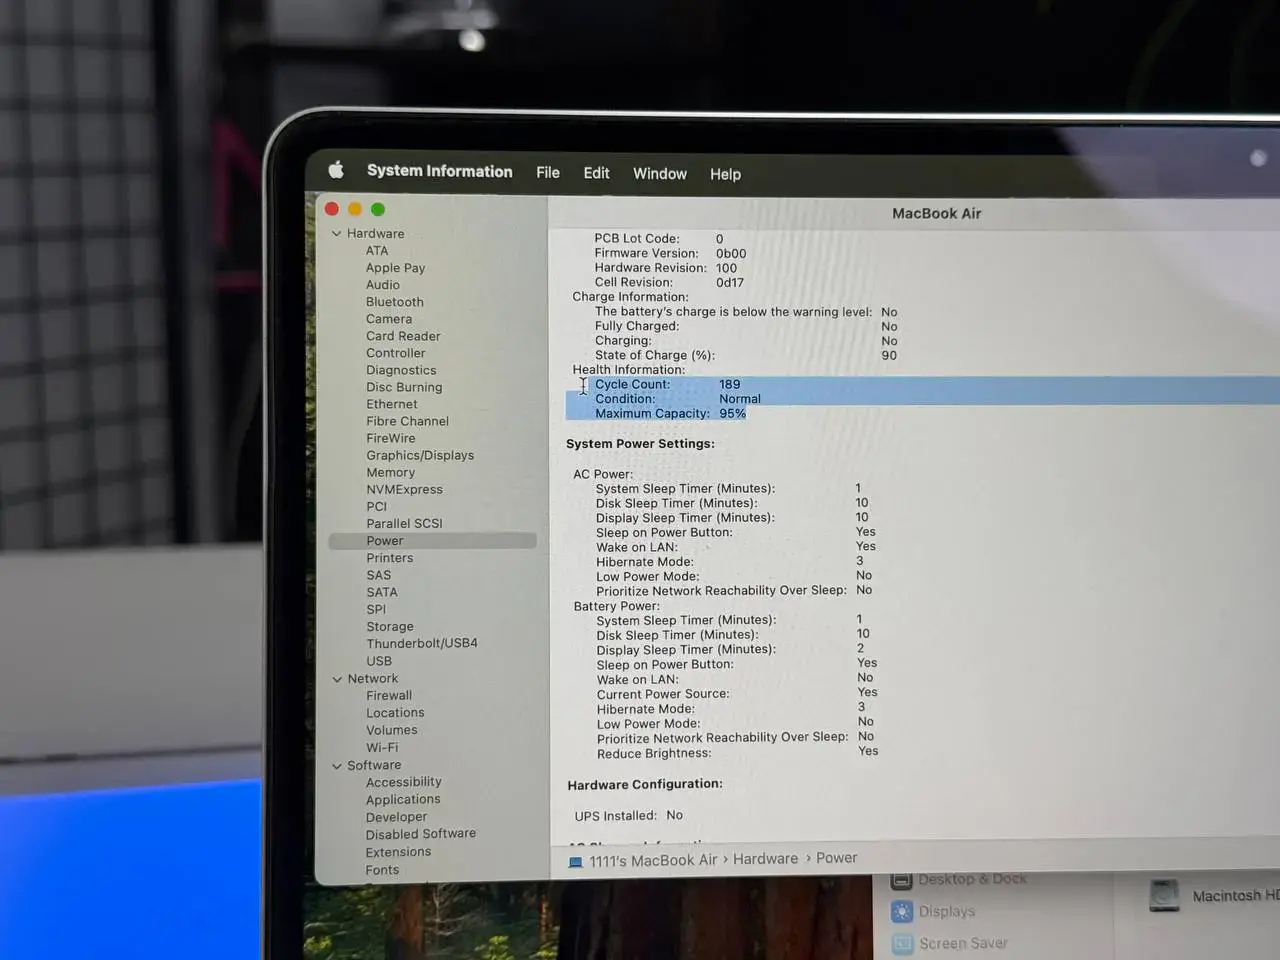This screenshot has width=1280, height=960.
Task: Open the System Information app menu
Action: pos(439,171)
